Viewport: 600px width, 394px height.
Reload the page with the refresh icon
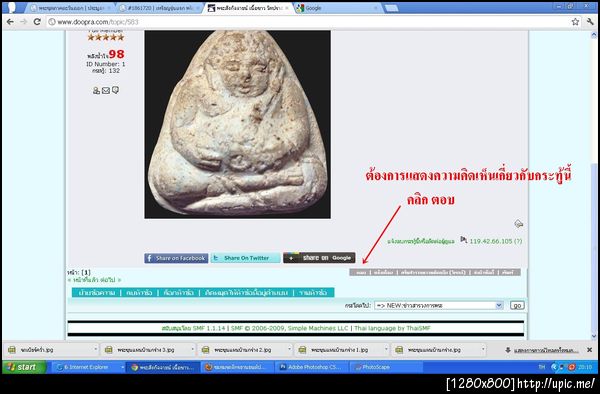(37, 22)
